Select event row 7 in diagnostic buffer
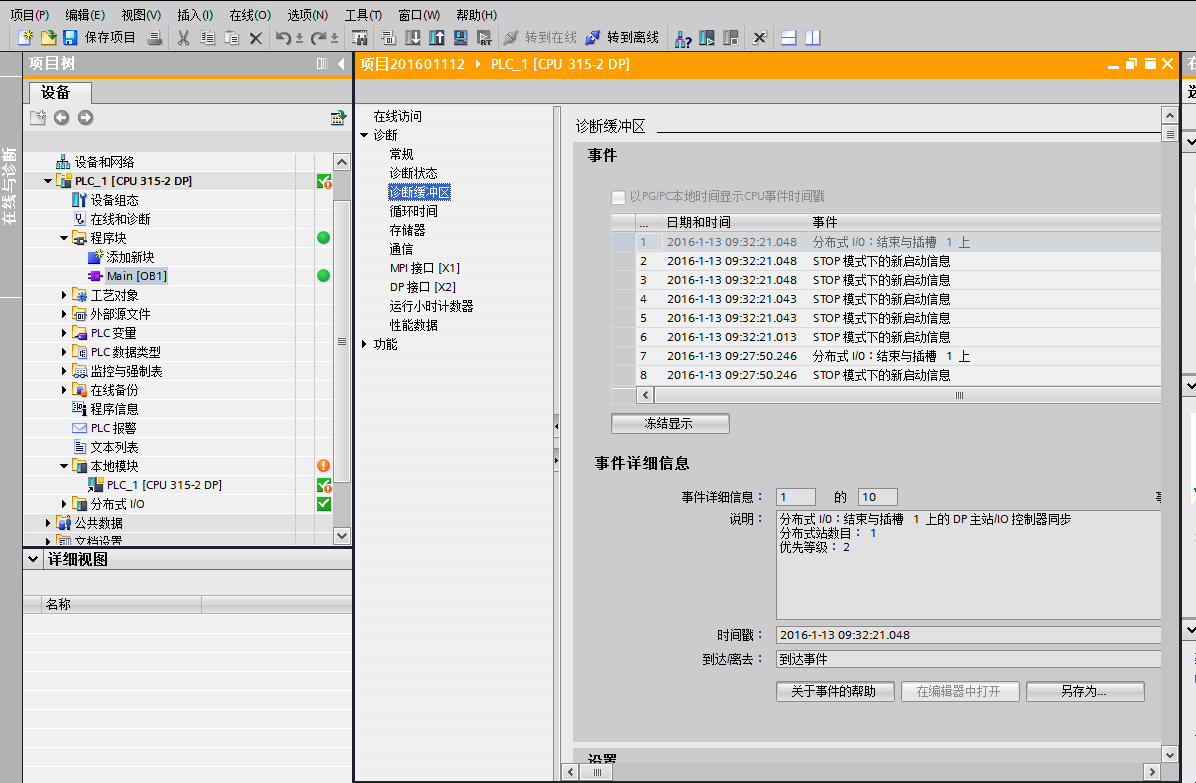This screenshot has height=783, width=1196. click(x=886, y=356)
